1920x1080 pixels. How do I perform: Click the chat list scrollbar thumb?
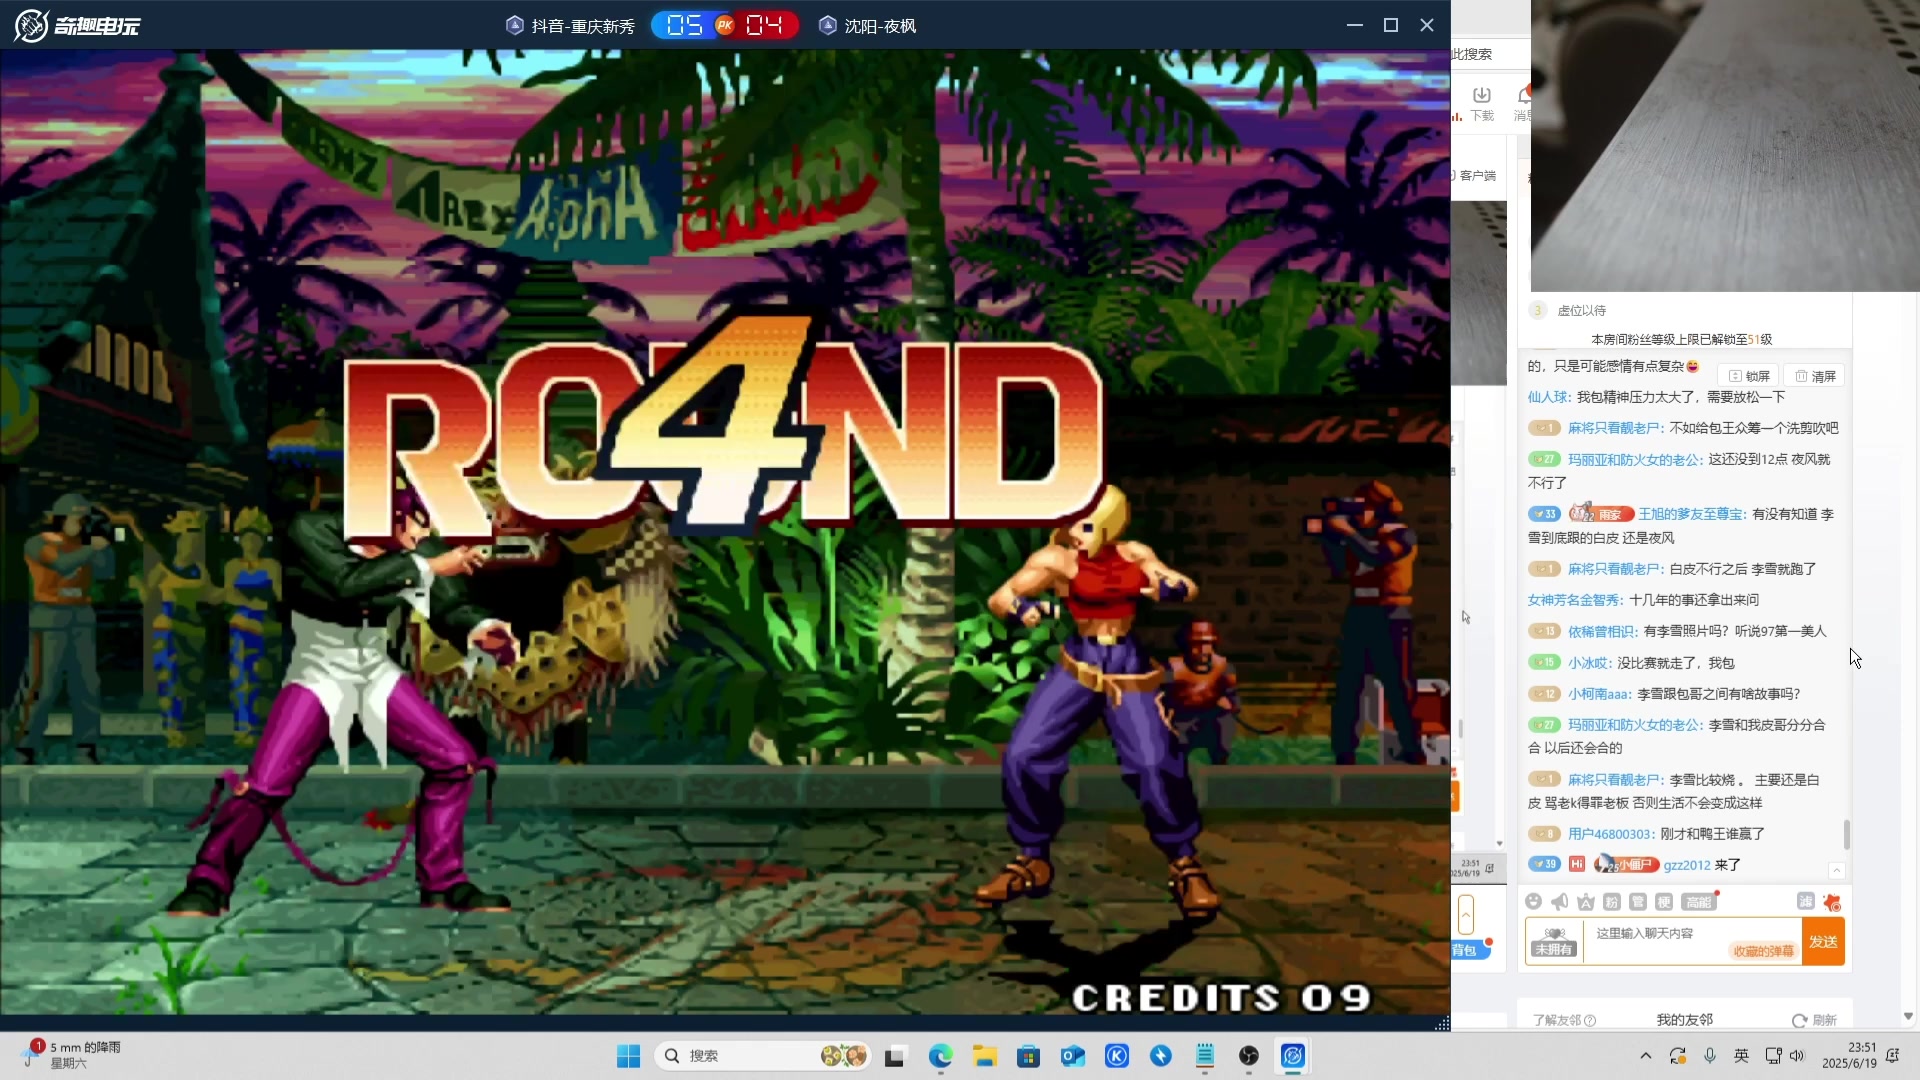[1846, 835]
